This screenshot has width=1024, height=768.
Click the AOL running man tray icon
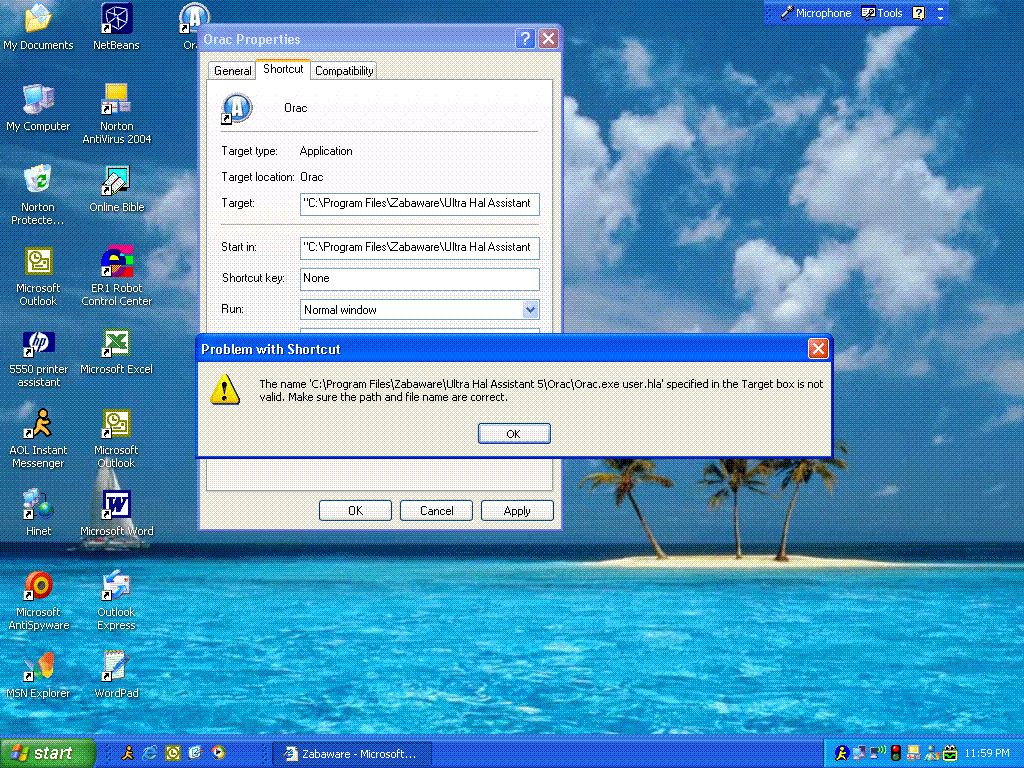(842, 753)
